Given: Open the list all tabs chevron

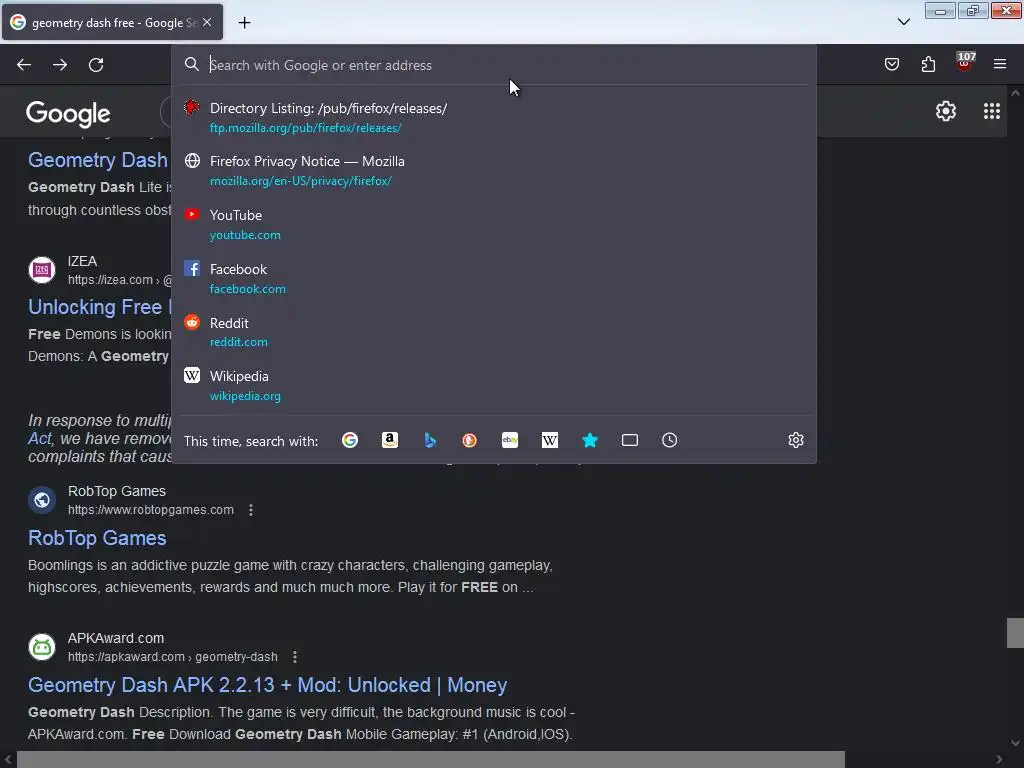Looking at the screenshot, I should click(904, 22).
